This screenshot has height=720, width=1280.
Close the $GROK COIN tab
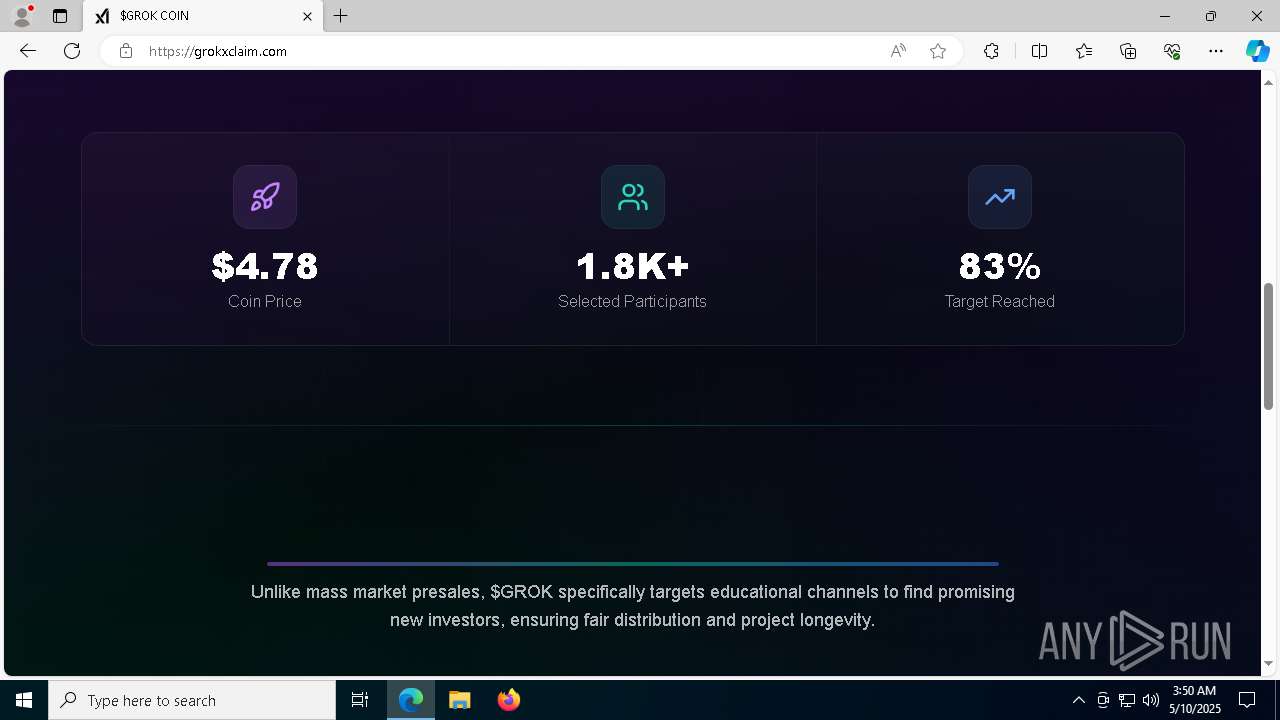pyautogui.click(x=307, y=16)
